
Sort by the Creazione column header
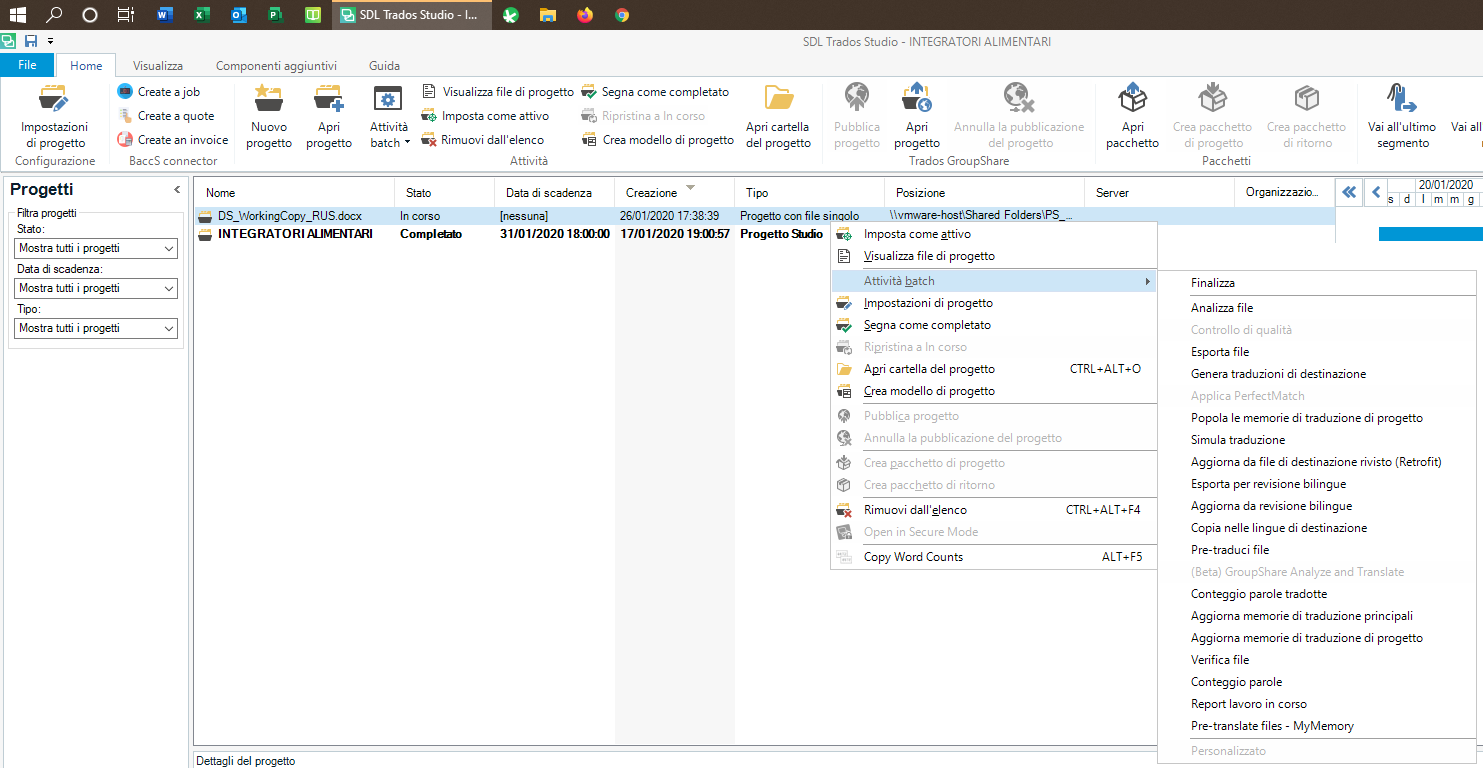674,192
